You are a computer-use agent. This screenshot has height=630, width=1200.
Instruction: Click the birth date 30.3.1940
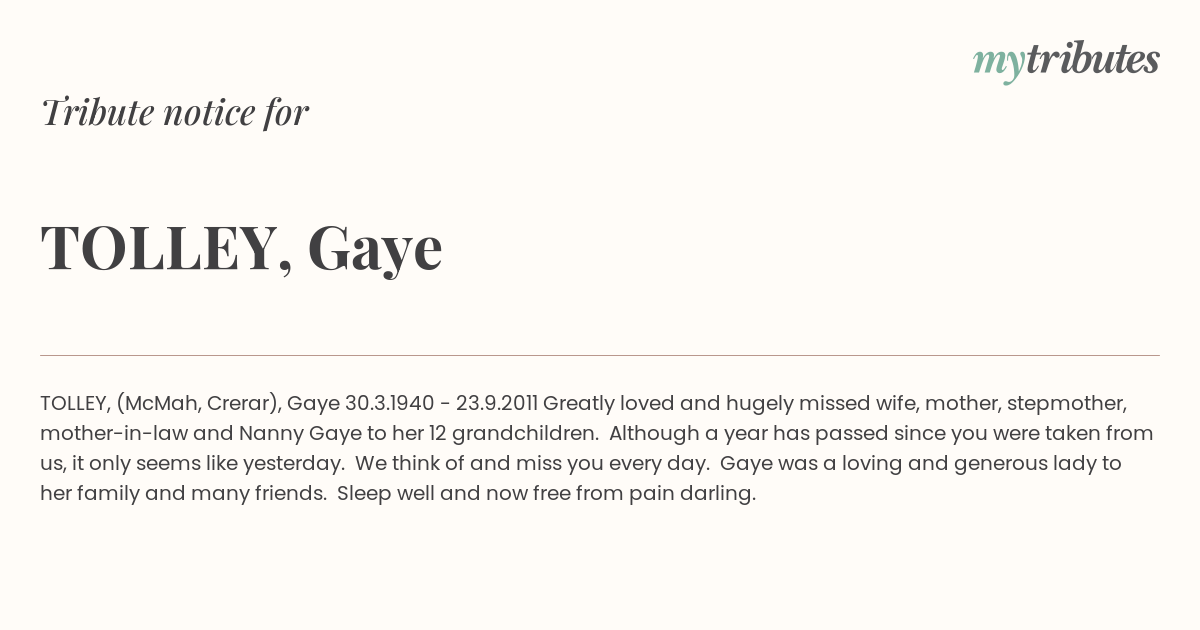pyautogui.click(x=390, y=404)
